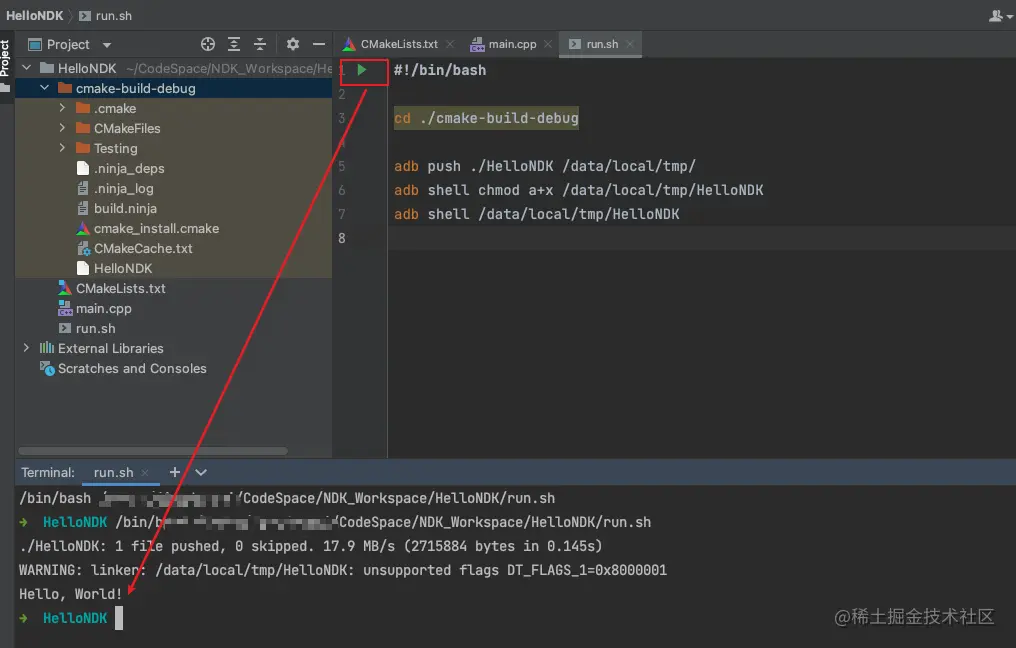Open the user account icon menu

click(1000, 16)
